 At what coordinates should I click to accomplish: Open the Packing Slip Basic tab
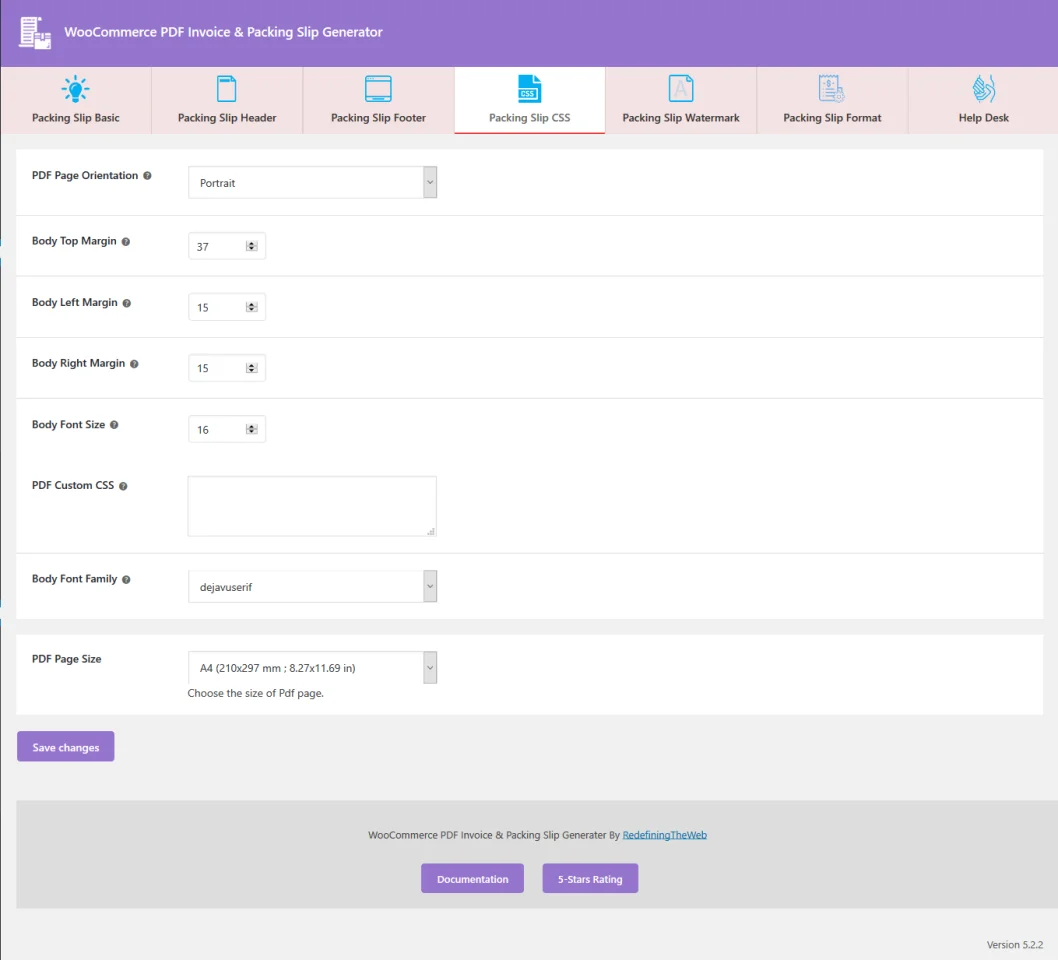(76, 101)
